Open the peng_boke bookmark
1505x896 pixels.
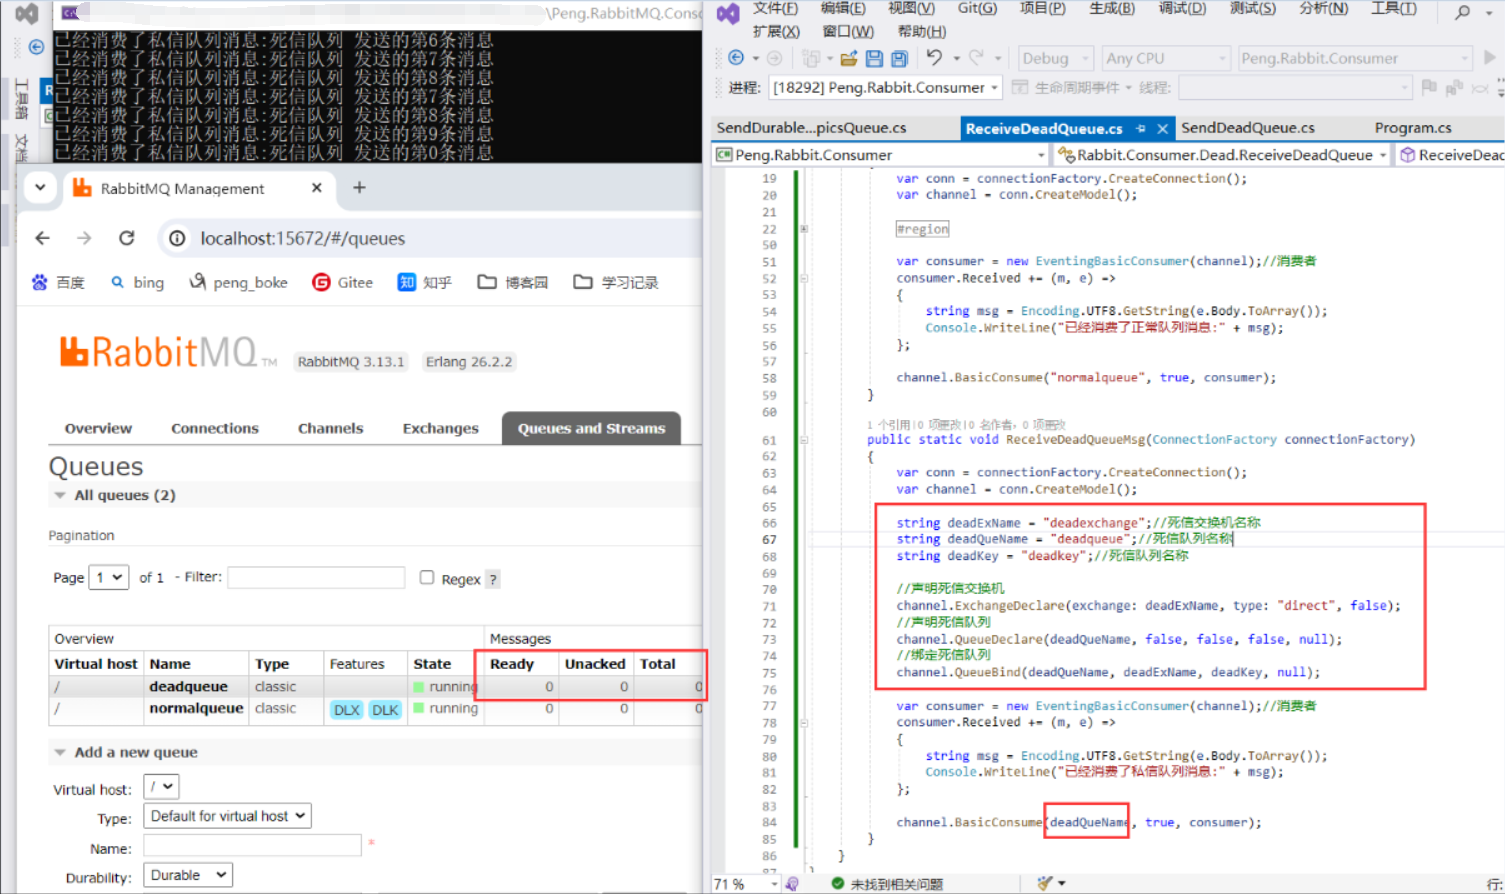coord(238,282)
